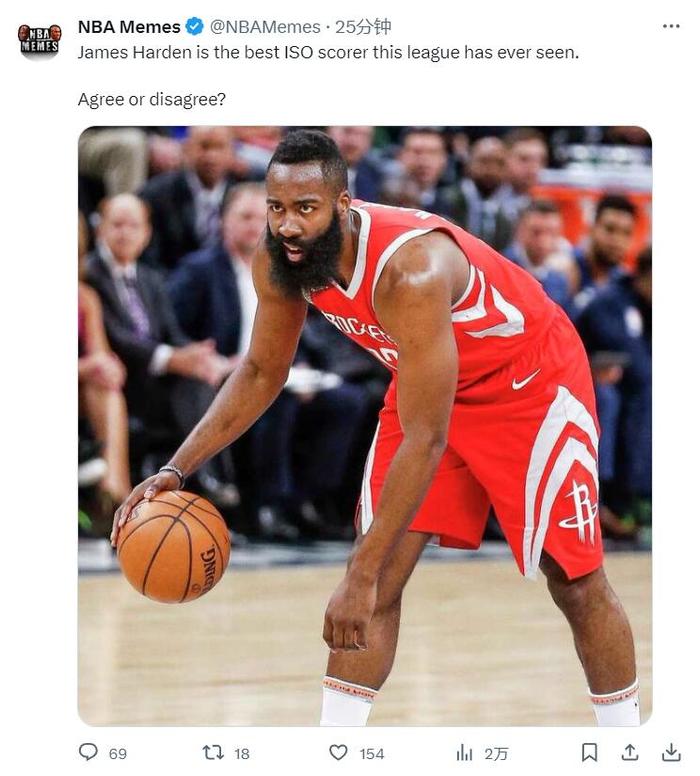The width and height of the screenshot is (700, 776).
Task: Click the blue verified badge
Action: click(195, 27)
